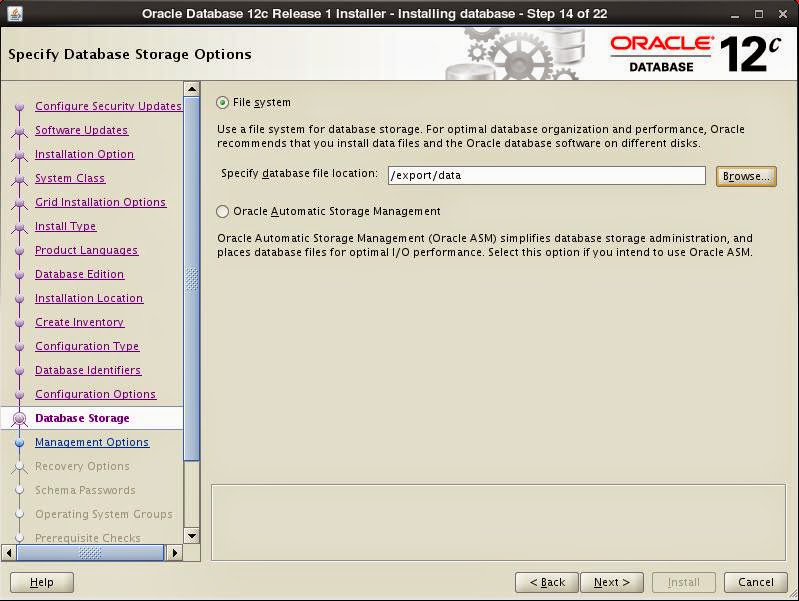Open the Help window
This screenshot has width=799, height=601.
point(42,582)
